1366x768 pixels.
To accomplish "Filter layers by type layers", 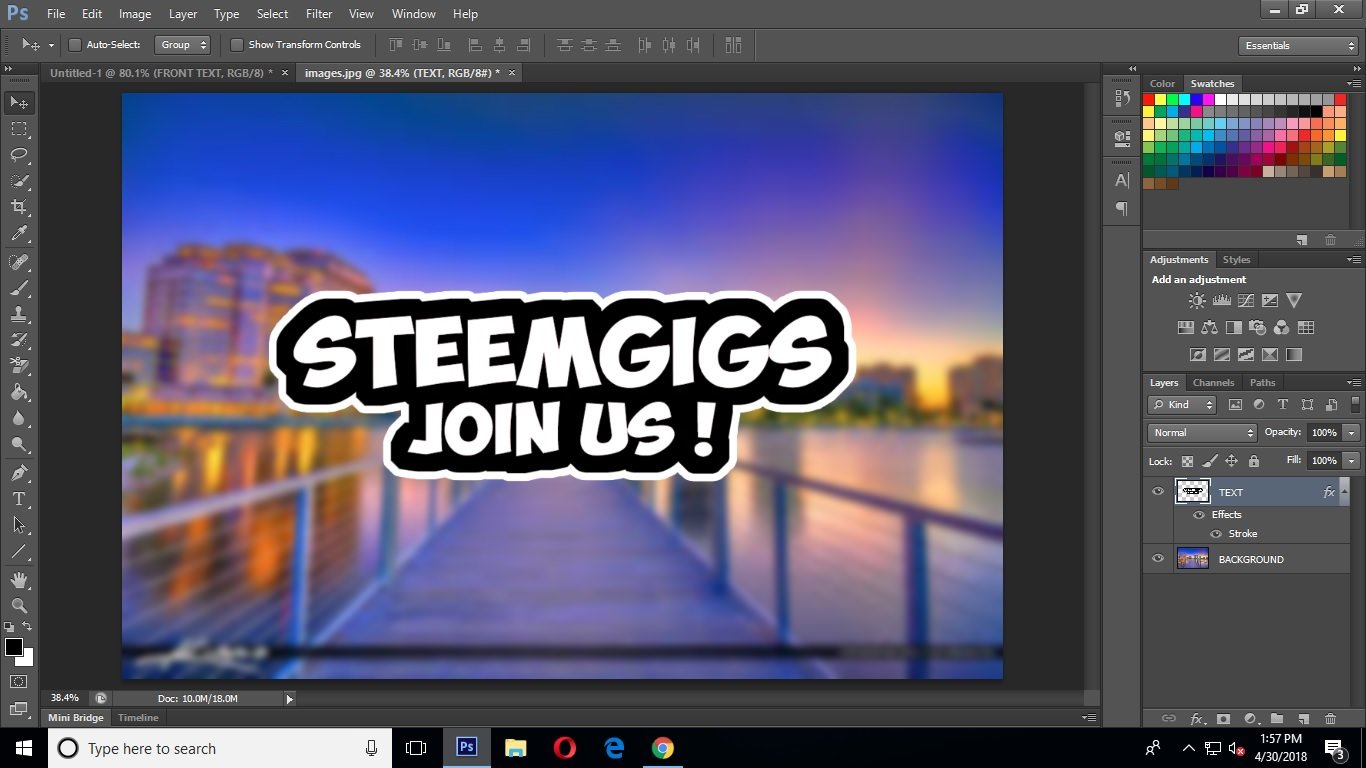I will click(1283, 405).
